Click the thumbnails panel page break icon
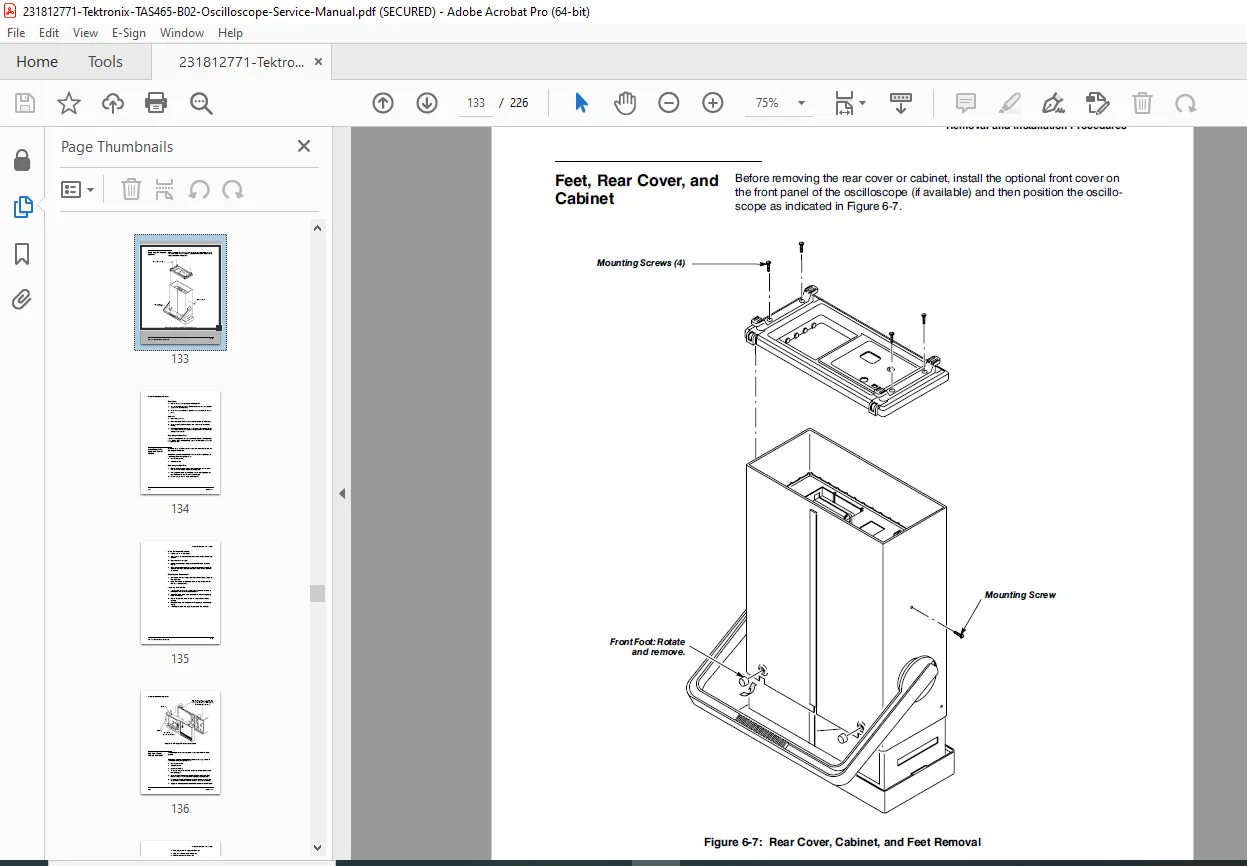This screenshot has height=866, width=1247. click(x=165, y=189)
